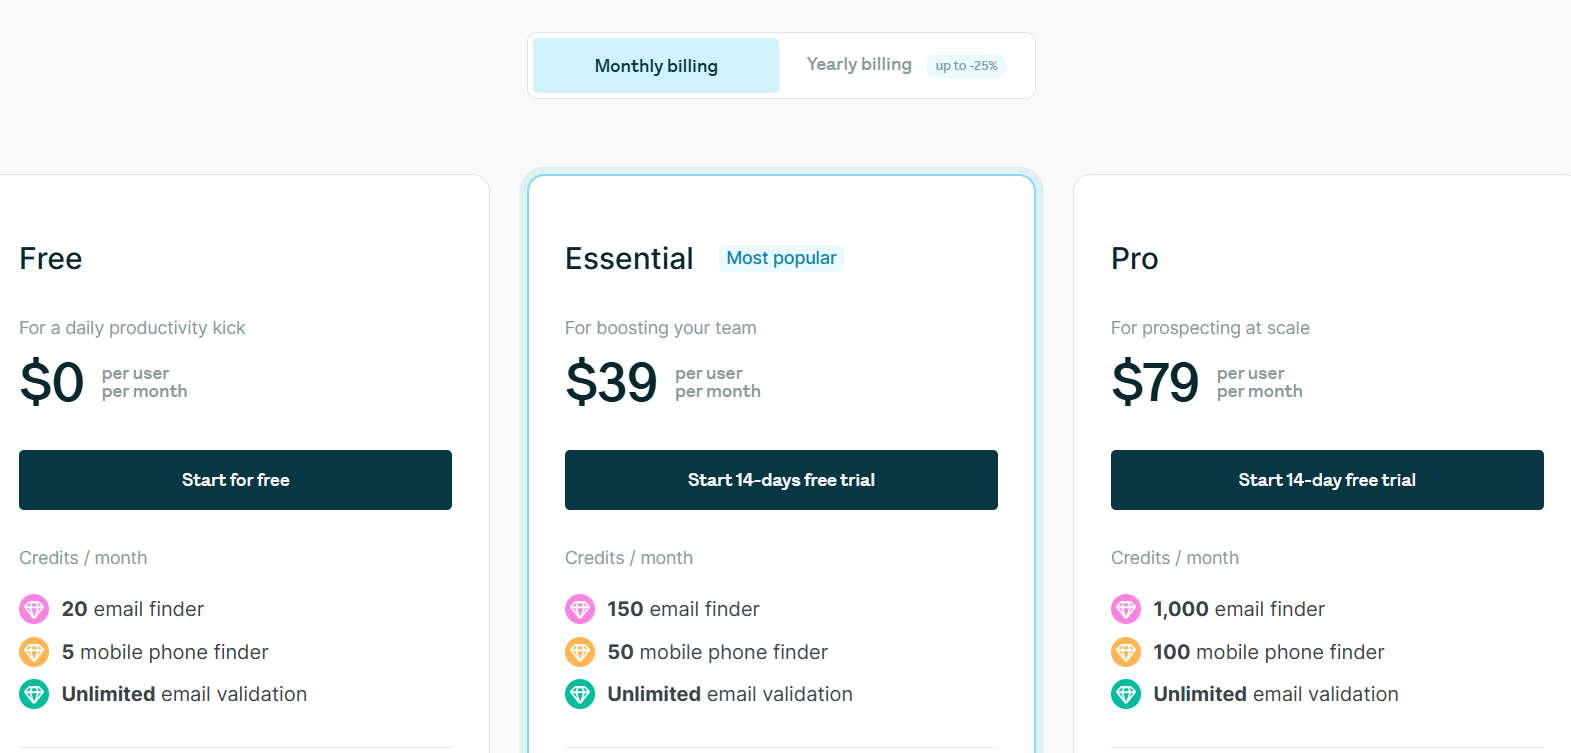This screenshot has width=1571, height=753.
Task: Click the pink diamond icon beside 150 email finder
Action: coord(580,609)
